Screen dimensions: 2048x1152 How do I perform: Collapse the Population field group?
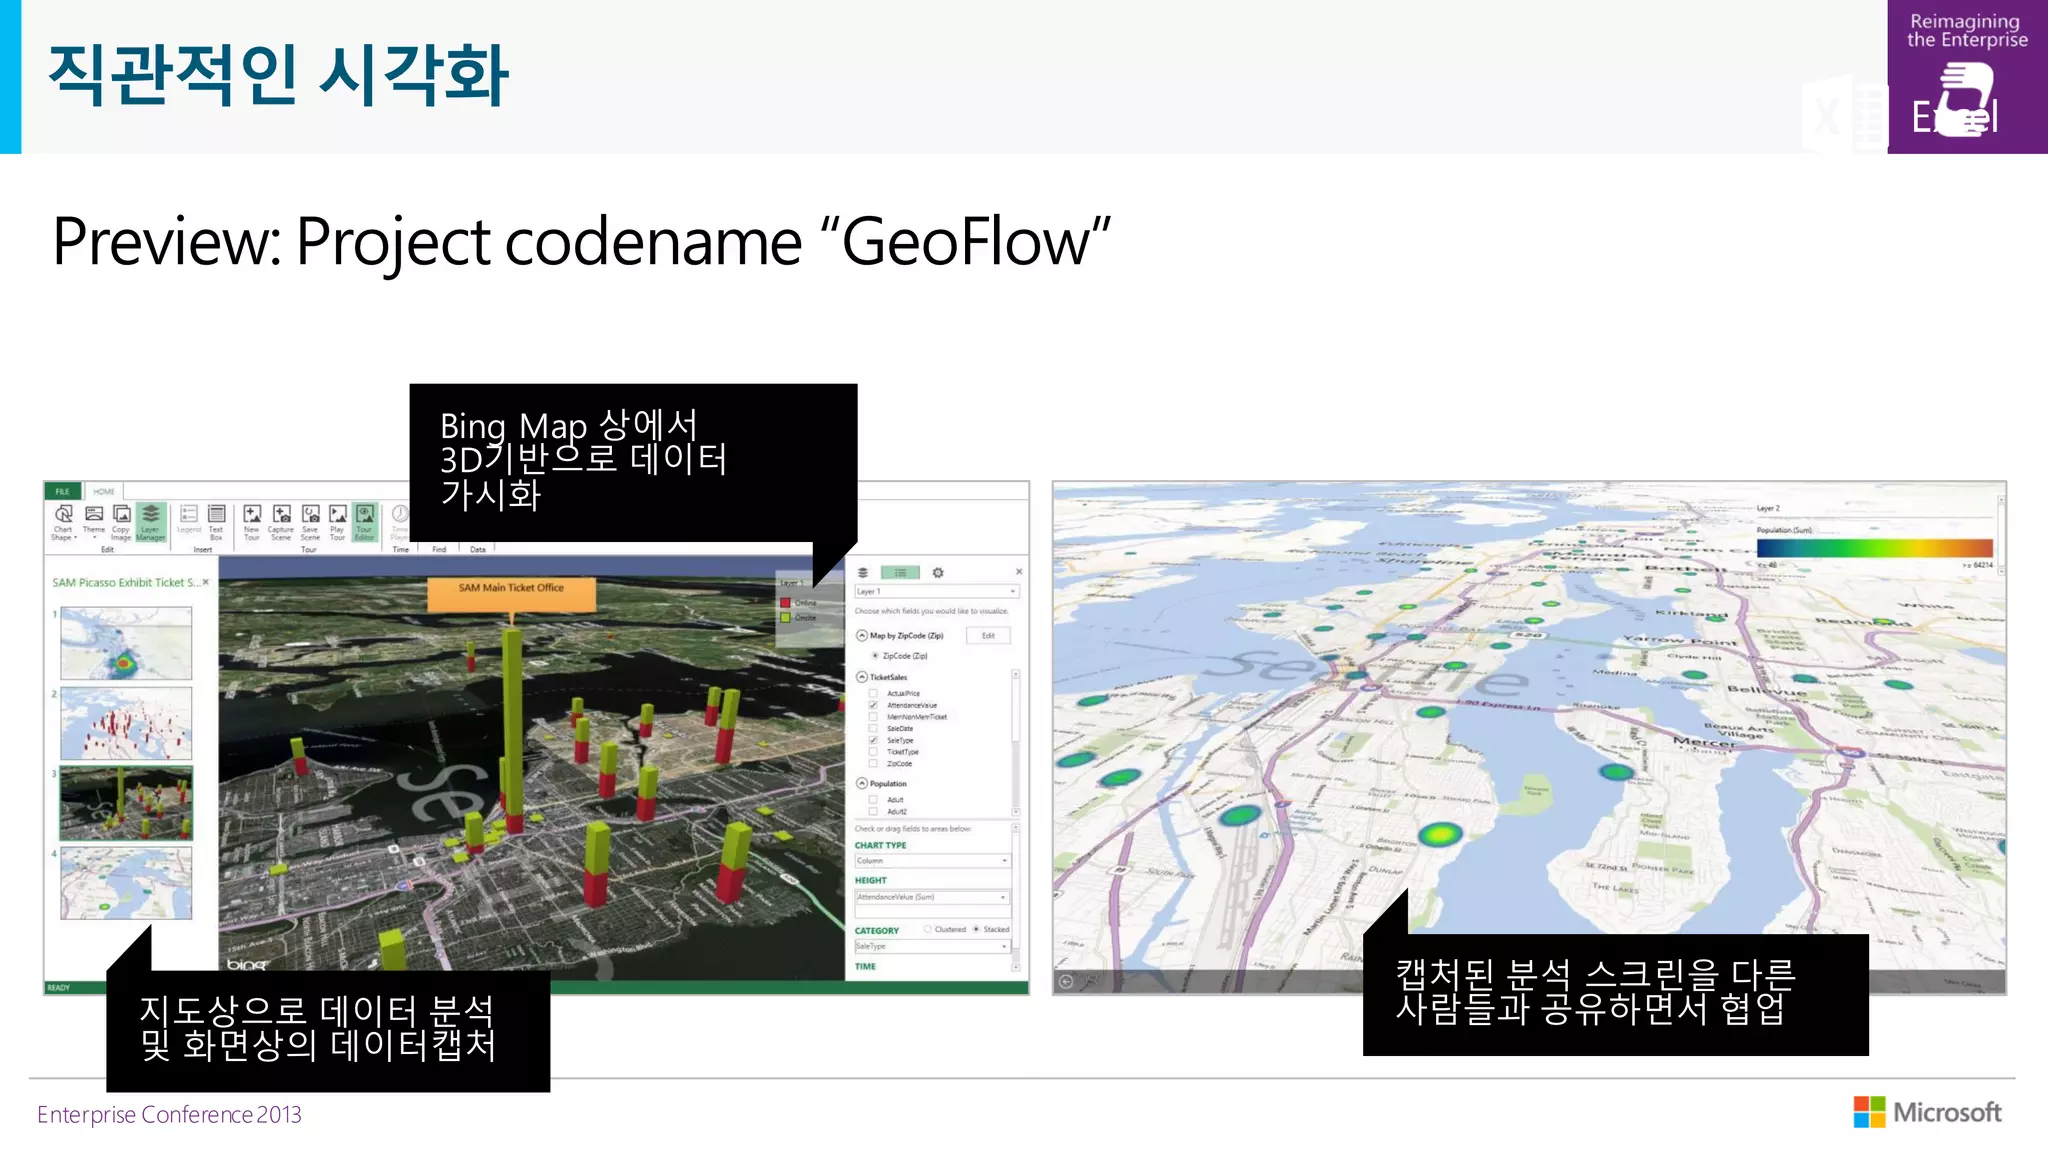tap(862, 783)
